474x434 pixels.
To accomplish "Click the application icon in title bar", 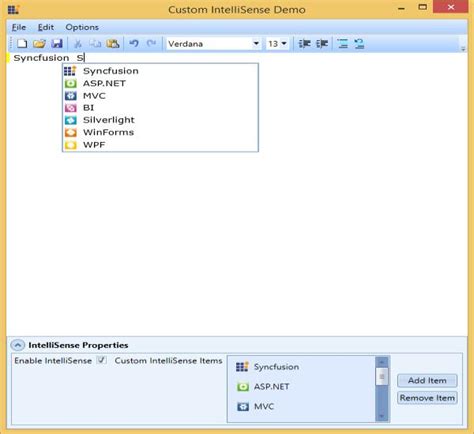I will (13, 10).
